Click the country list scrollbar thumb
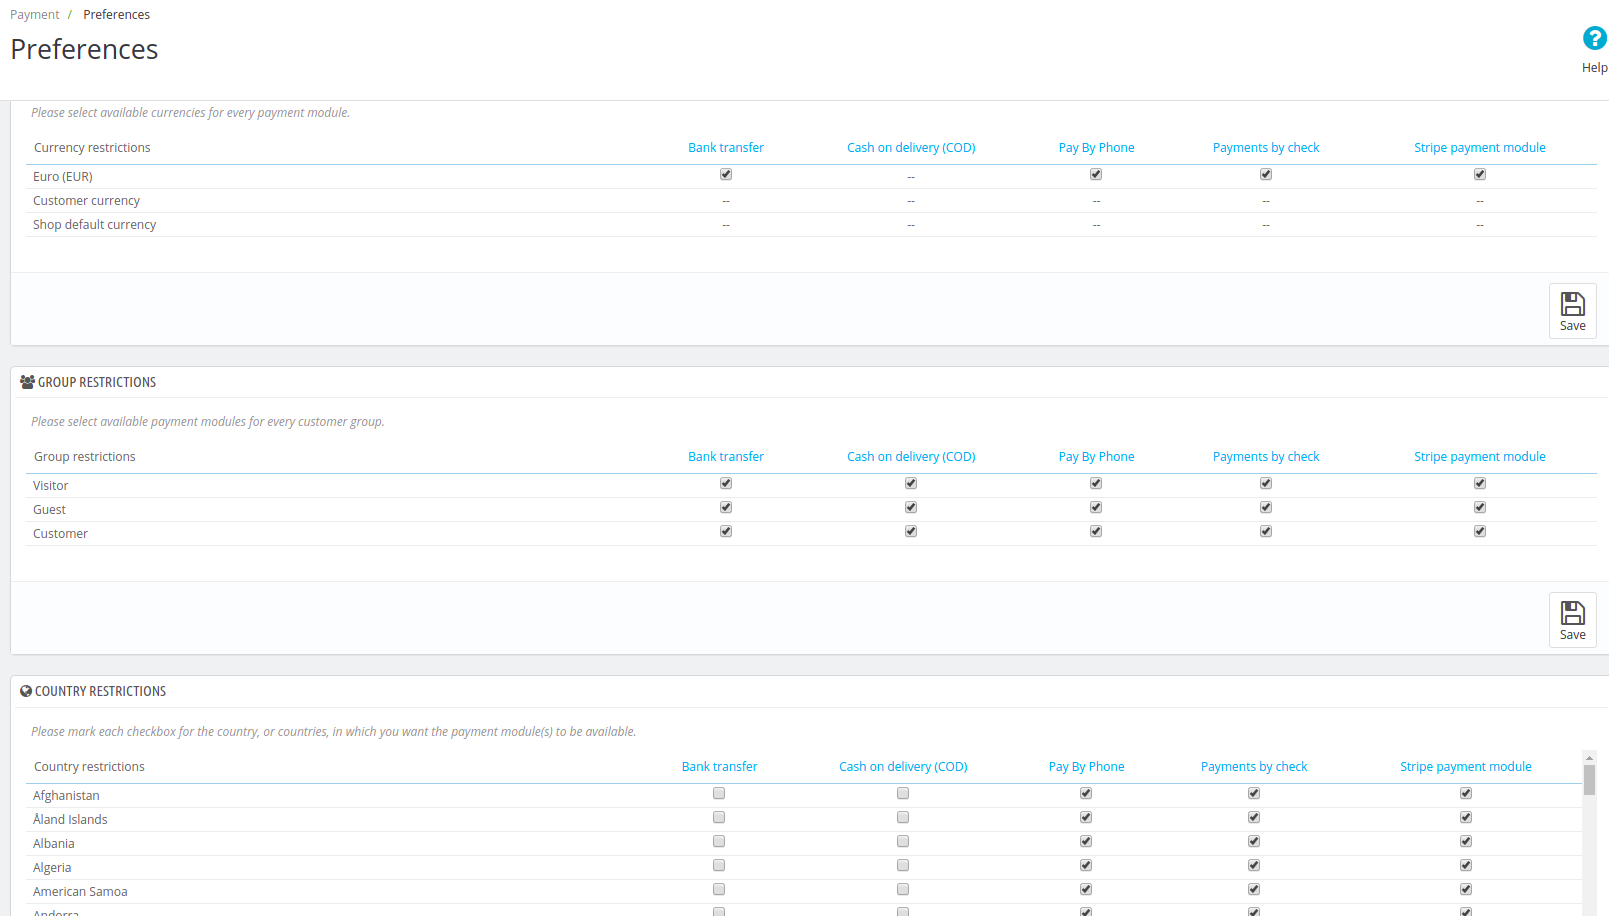Image resolution: width=1609 pixels, height=916 pixels. point(1589,780)
